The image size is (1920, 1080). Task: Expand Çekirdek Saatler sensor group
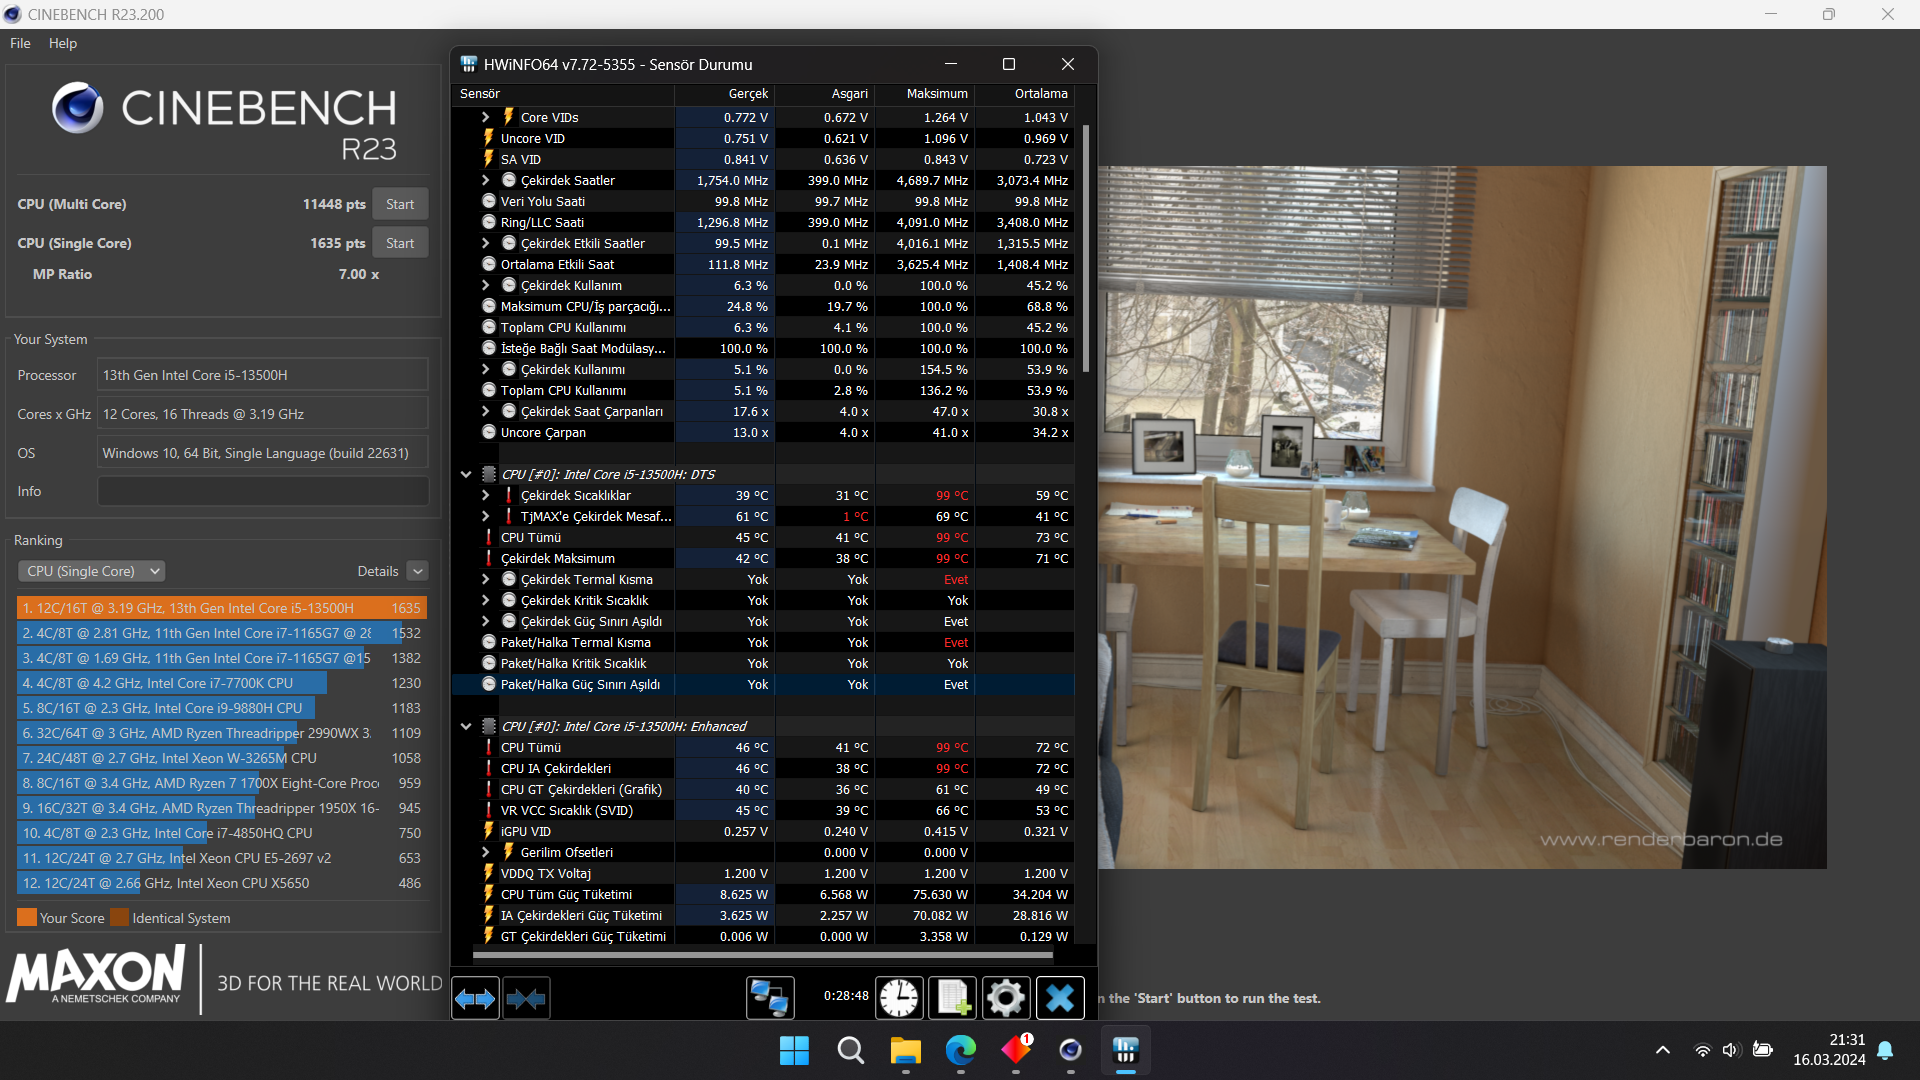coord(486,180)
